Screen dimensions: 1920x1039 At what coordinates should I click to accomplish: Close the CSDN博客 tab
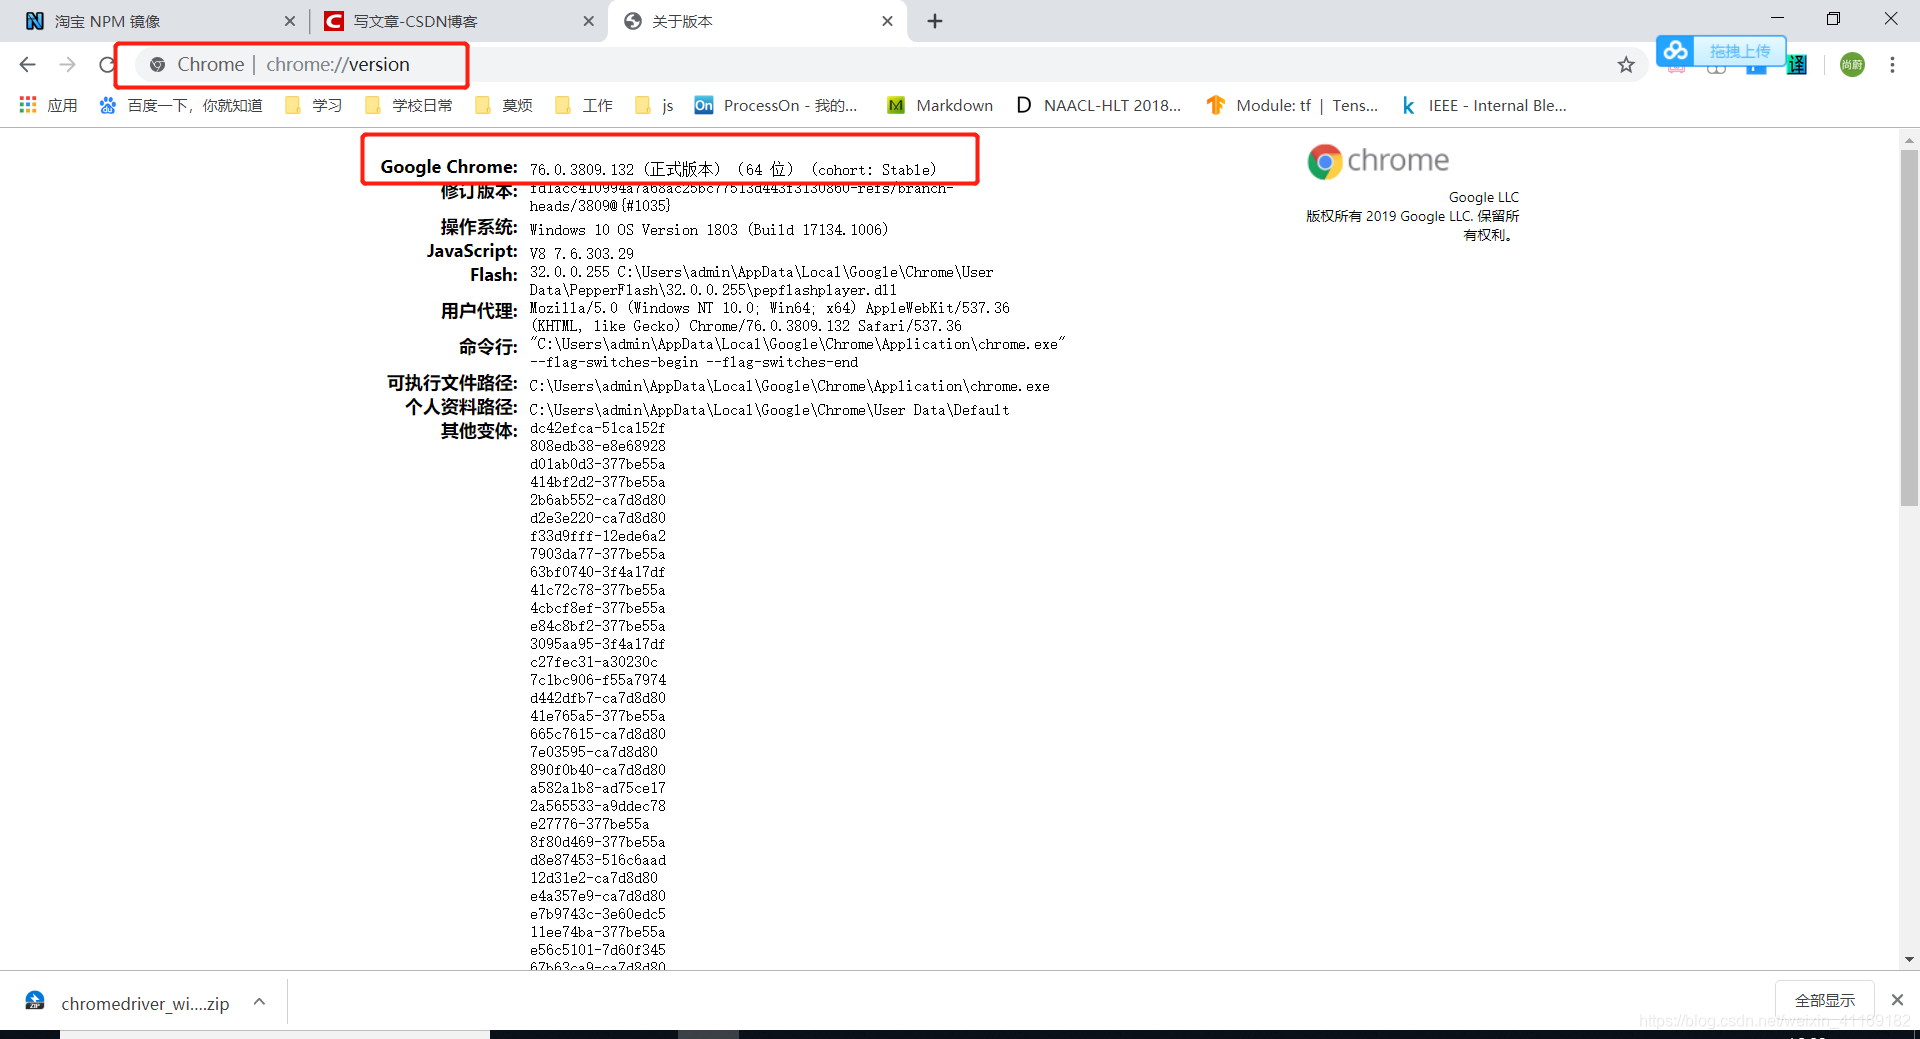588,21
